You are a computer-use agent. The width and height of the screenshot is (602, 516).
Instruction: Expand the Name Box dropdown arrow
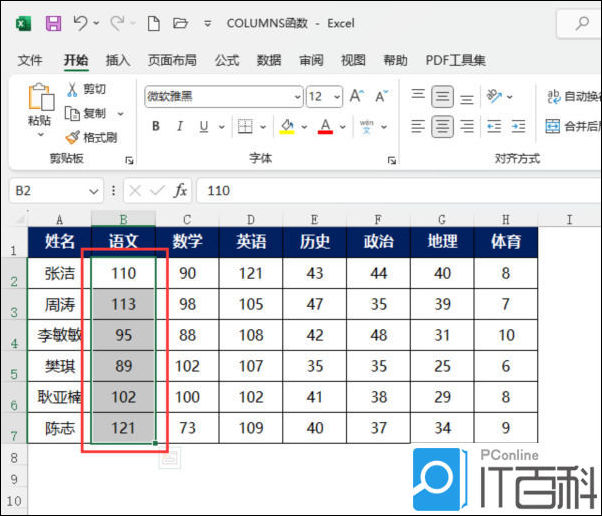[x=95, y=190]
